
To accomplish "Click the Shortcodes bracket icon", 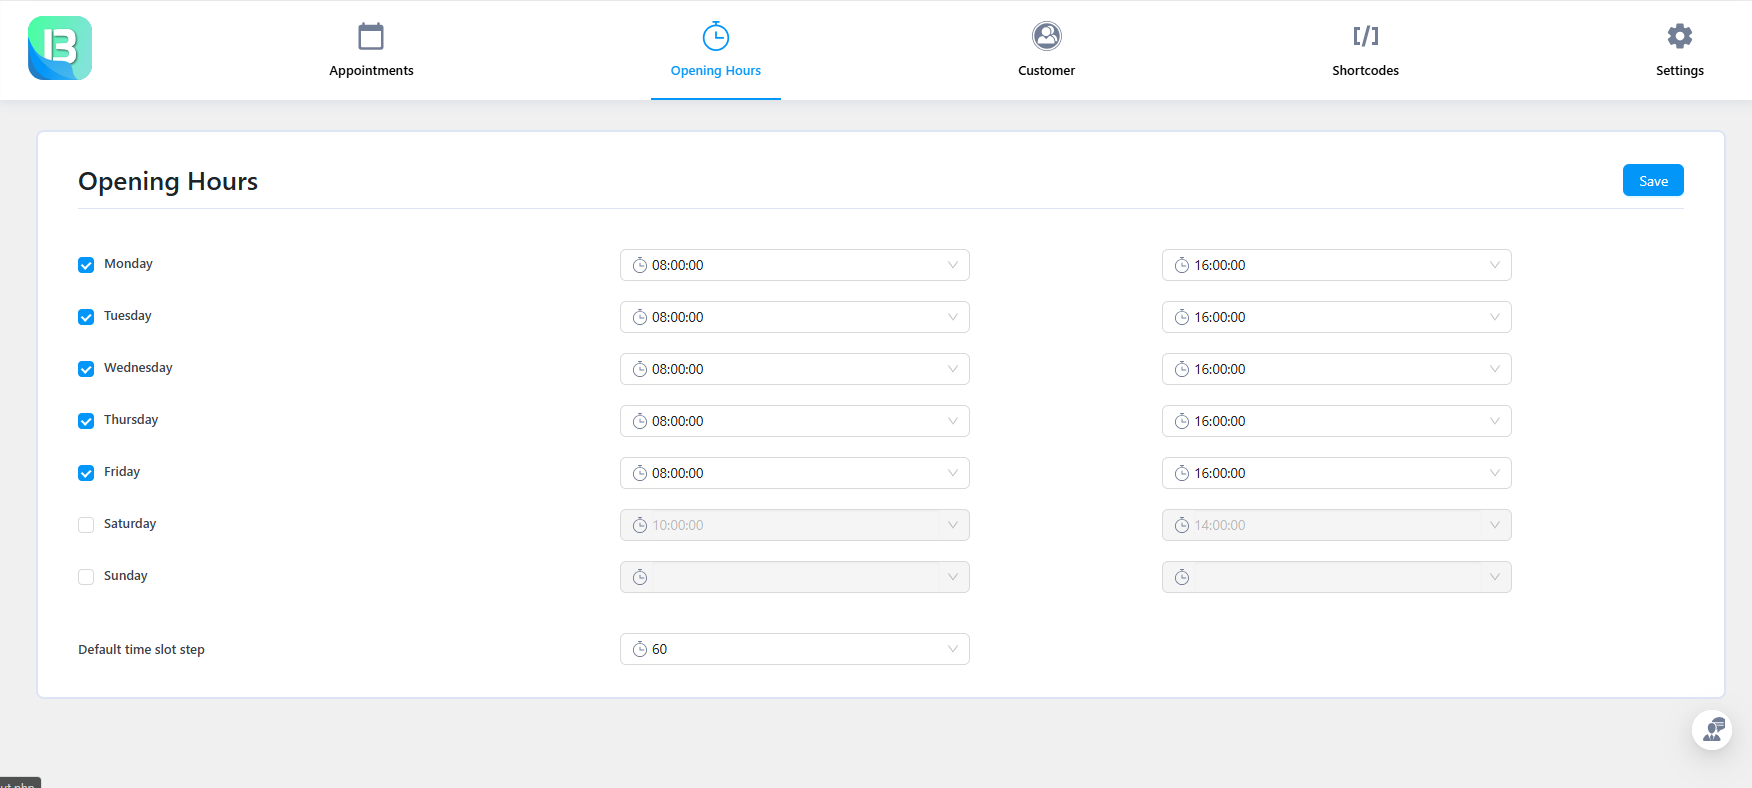I will [1366, 36].
